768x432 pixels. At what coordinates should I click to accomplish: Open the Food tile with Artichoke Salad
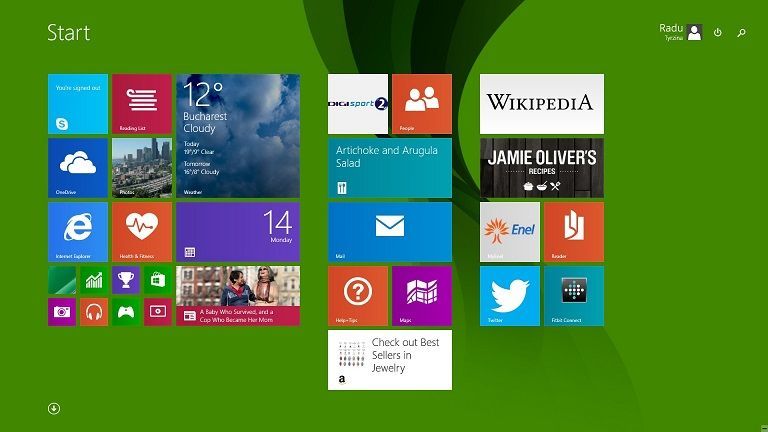(390, 168)
